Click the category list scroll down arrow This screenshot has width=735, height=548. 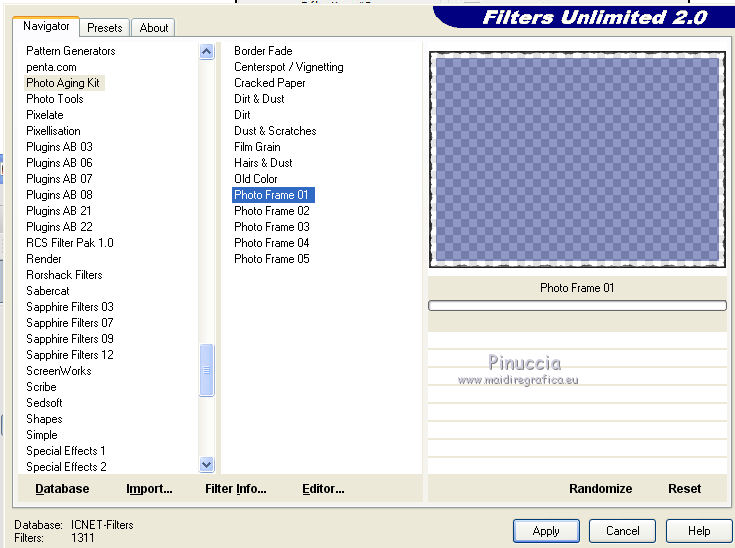[206, 465]
